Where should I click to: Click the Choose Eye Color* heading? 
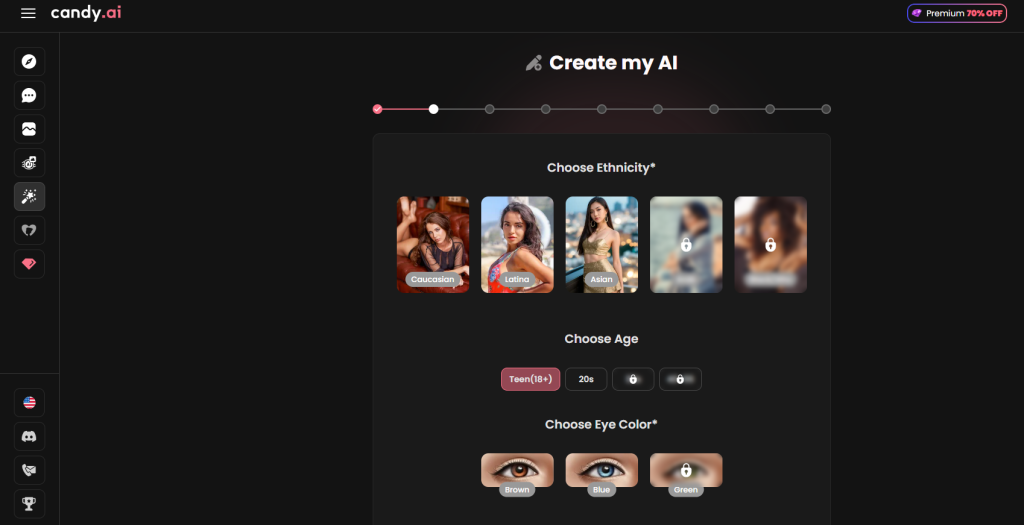click(601, 424)
